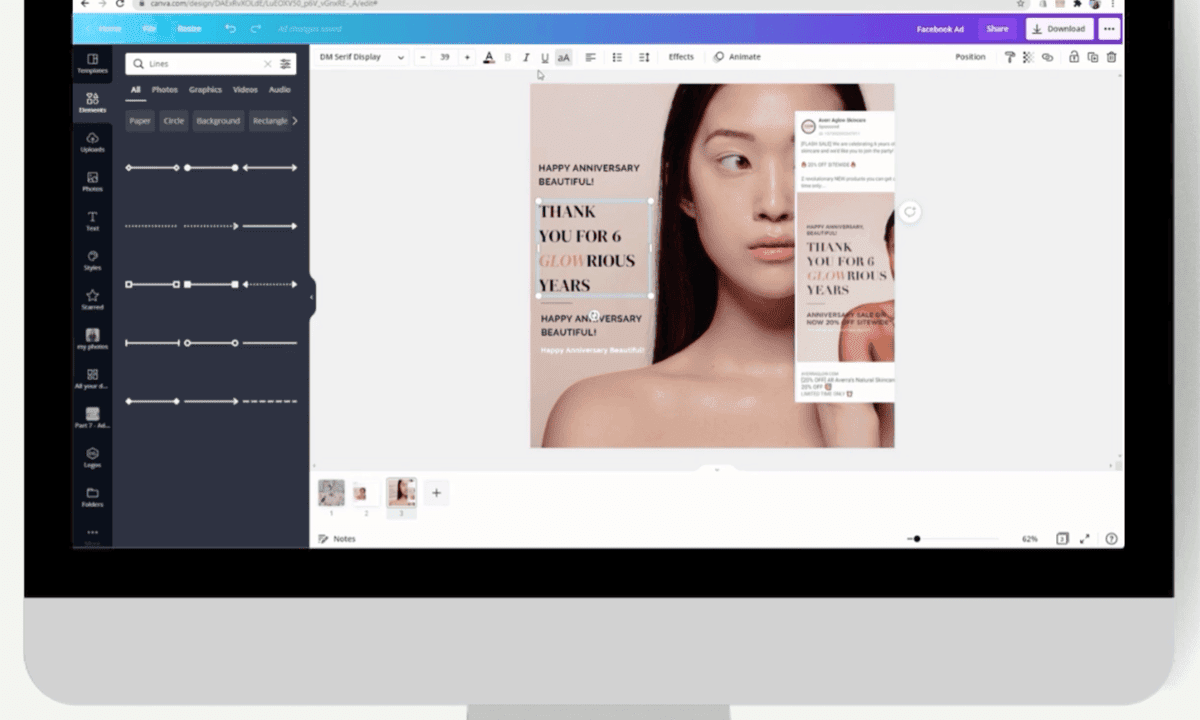Duplicate the selection with the copy icon
Image resolution: width=1200 pixels, height=720 pixels.
(1092, 57)
